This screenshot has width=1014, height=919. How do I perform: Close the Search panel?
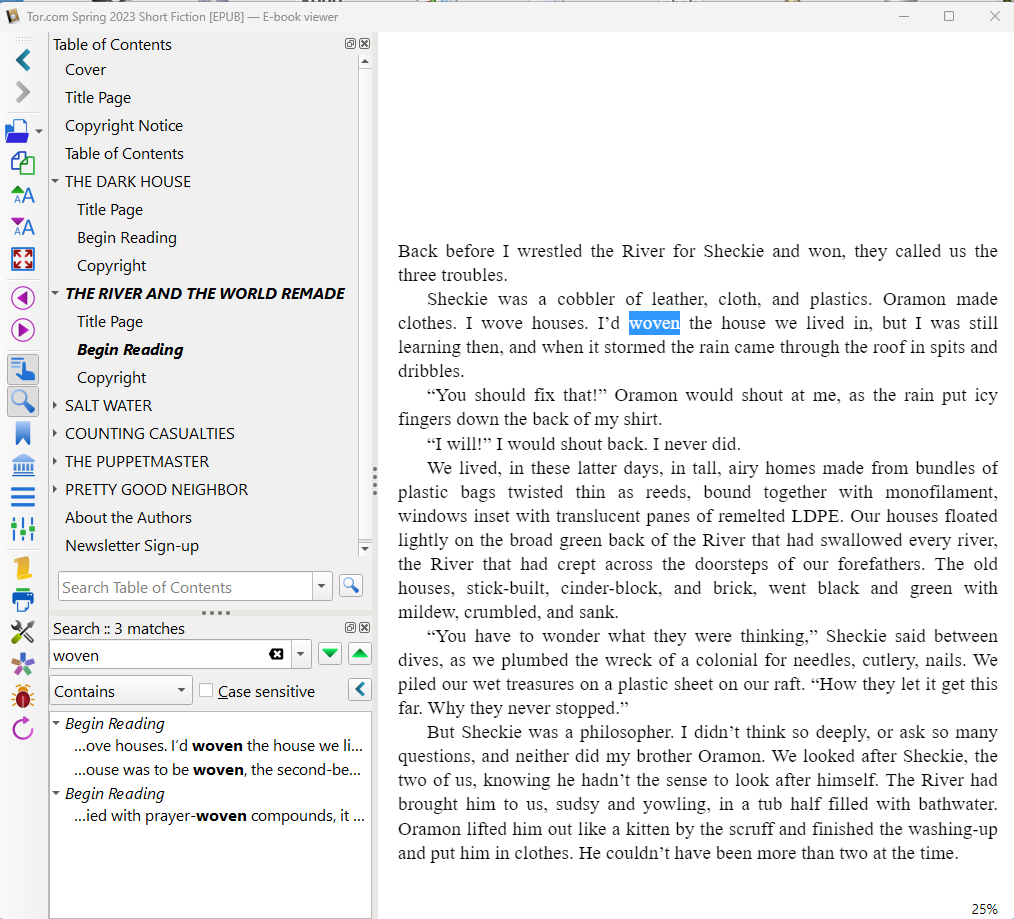coord(365,627)
